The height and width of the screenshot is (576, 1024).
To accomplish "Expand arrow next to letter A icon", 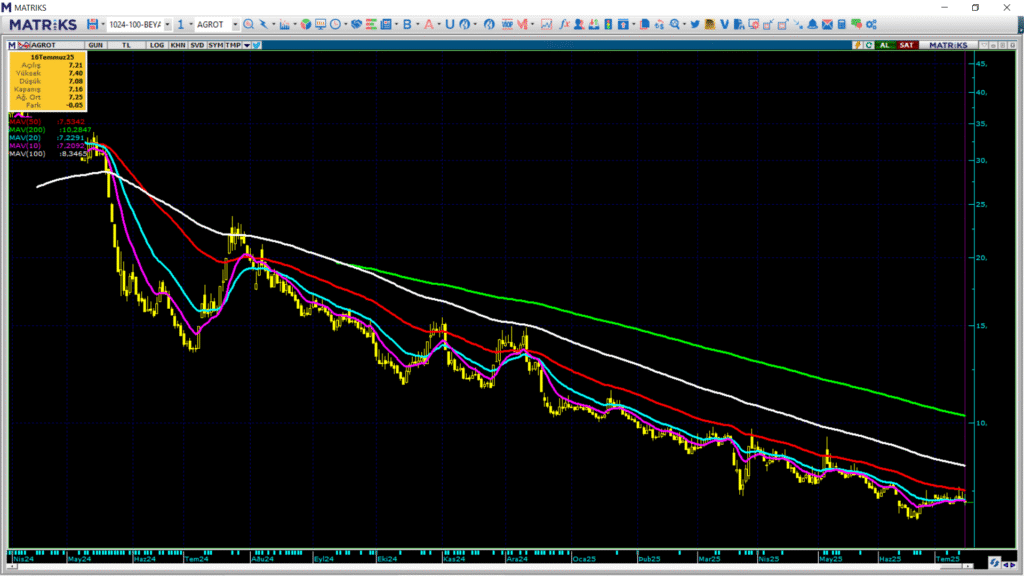I will (439, 24).
